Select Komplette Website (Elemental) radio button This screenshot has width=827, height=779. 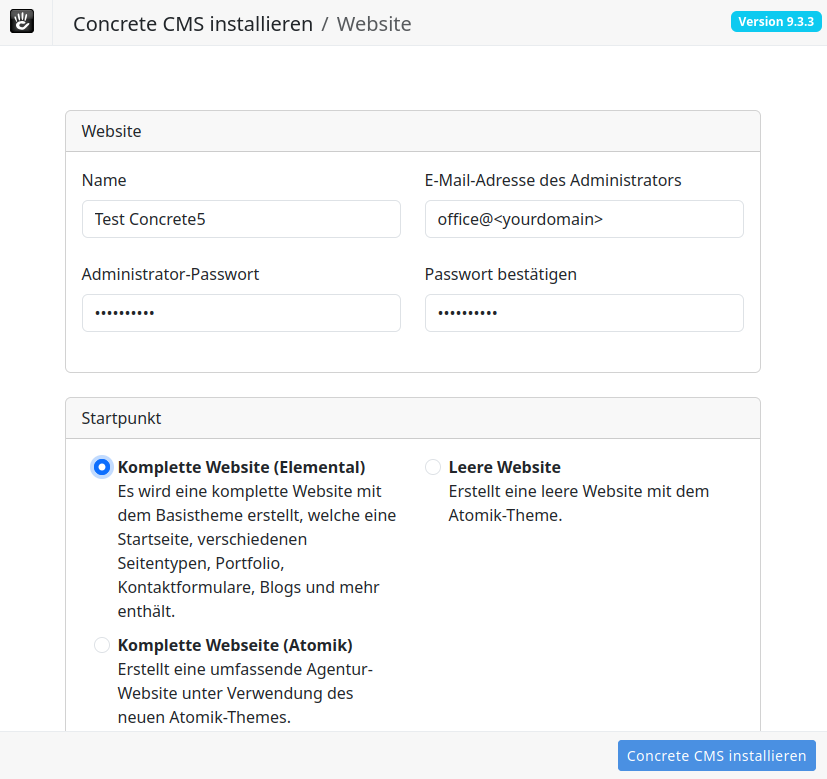tap(102, 467)
